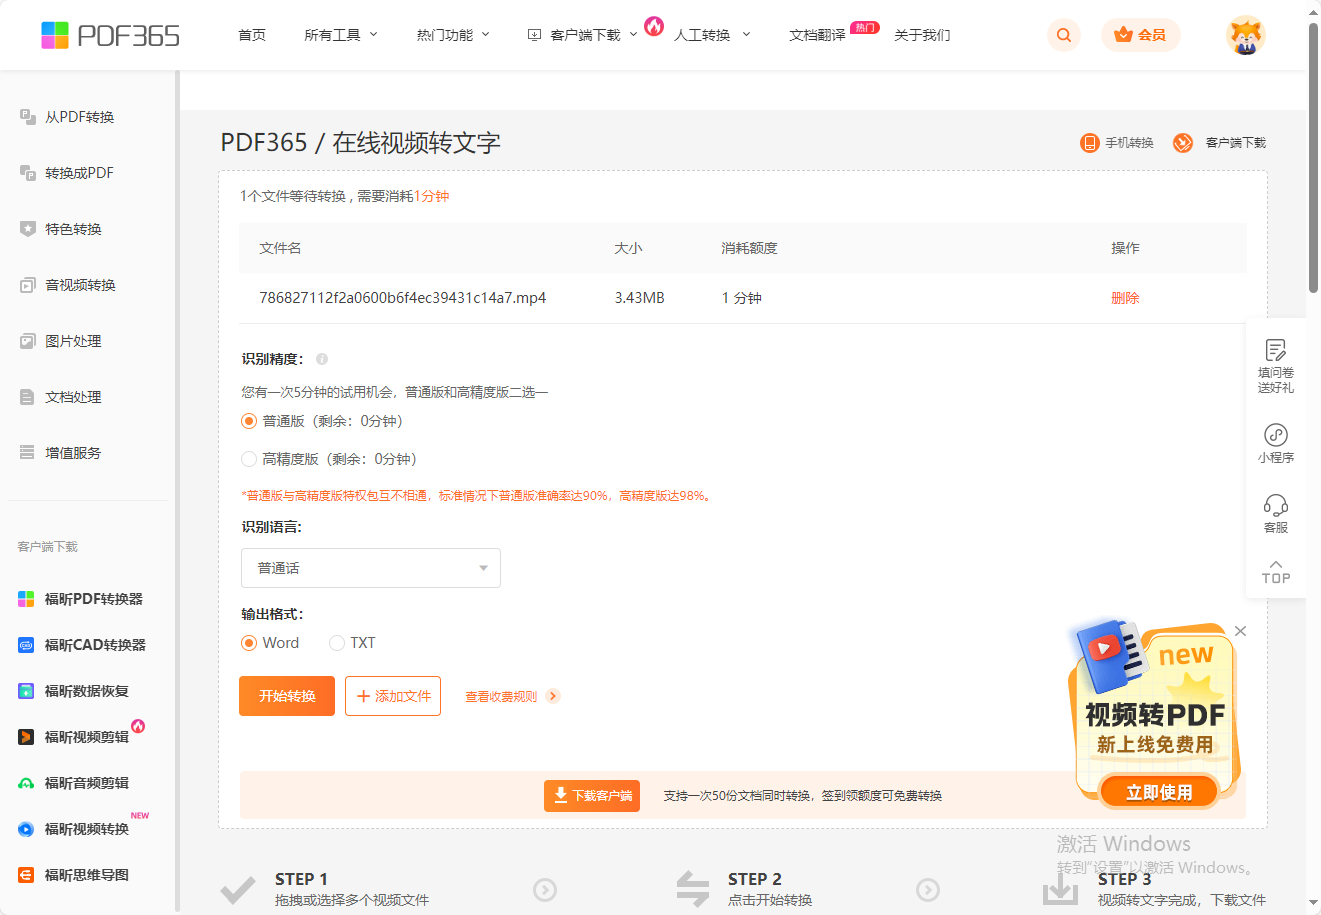Click the 从PDF转换 sidebar icon

coord(28,117)
